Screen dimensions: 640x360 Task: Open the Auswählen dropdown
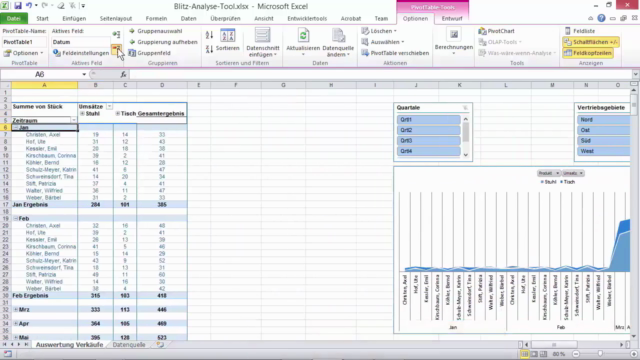383,42
